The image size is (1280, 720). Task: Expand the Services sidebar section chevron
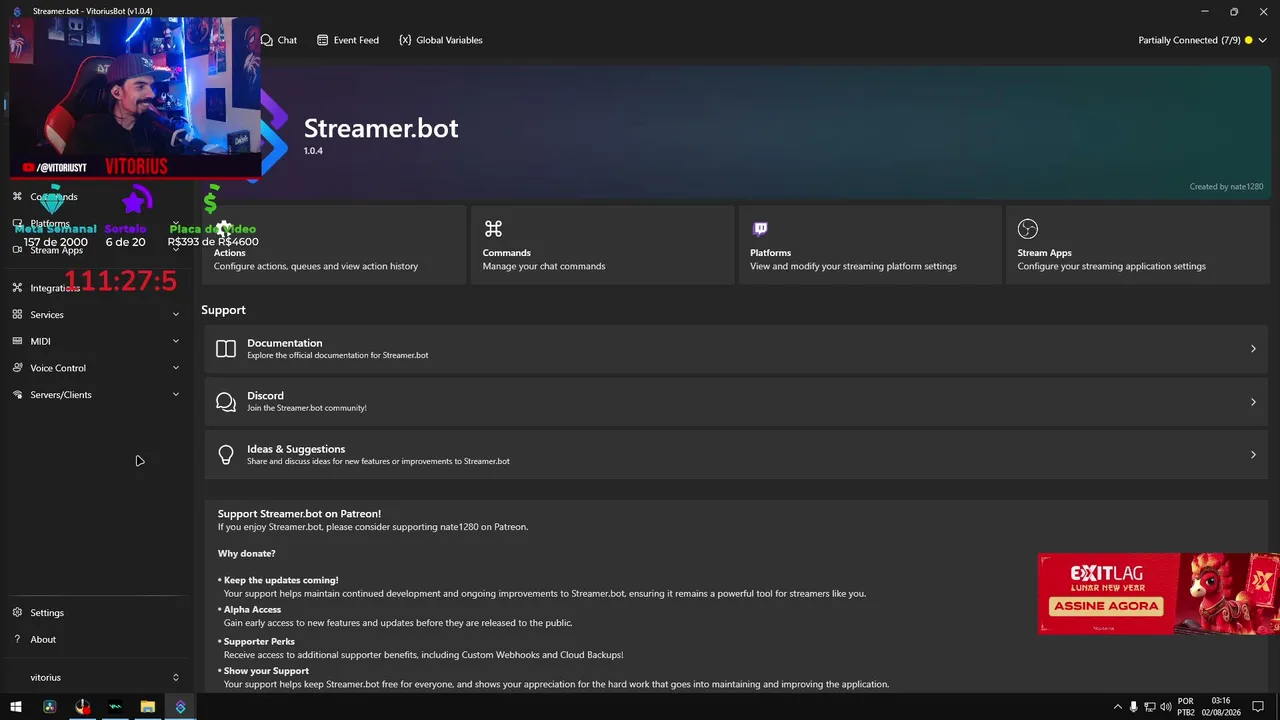coord(176,315)
